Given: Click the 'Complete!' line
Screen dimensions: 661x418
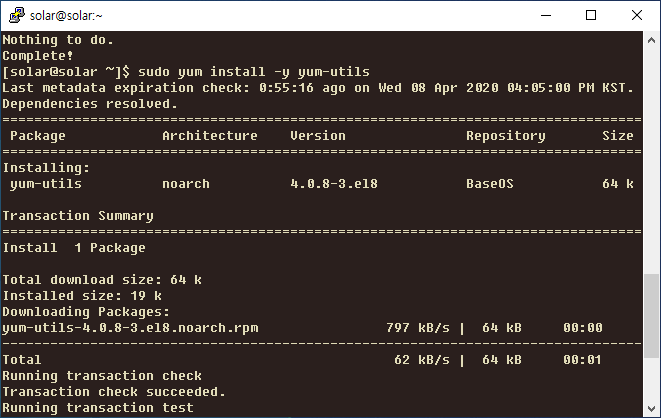Looking at the screenshot, I should point(38,56).
